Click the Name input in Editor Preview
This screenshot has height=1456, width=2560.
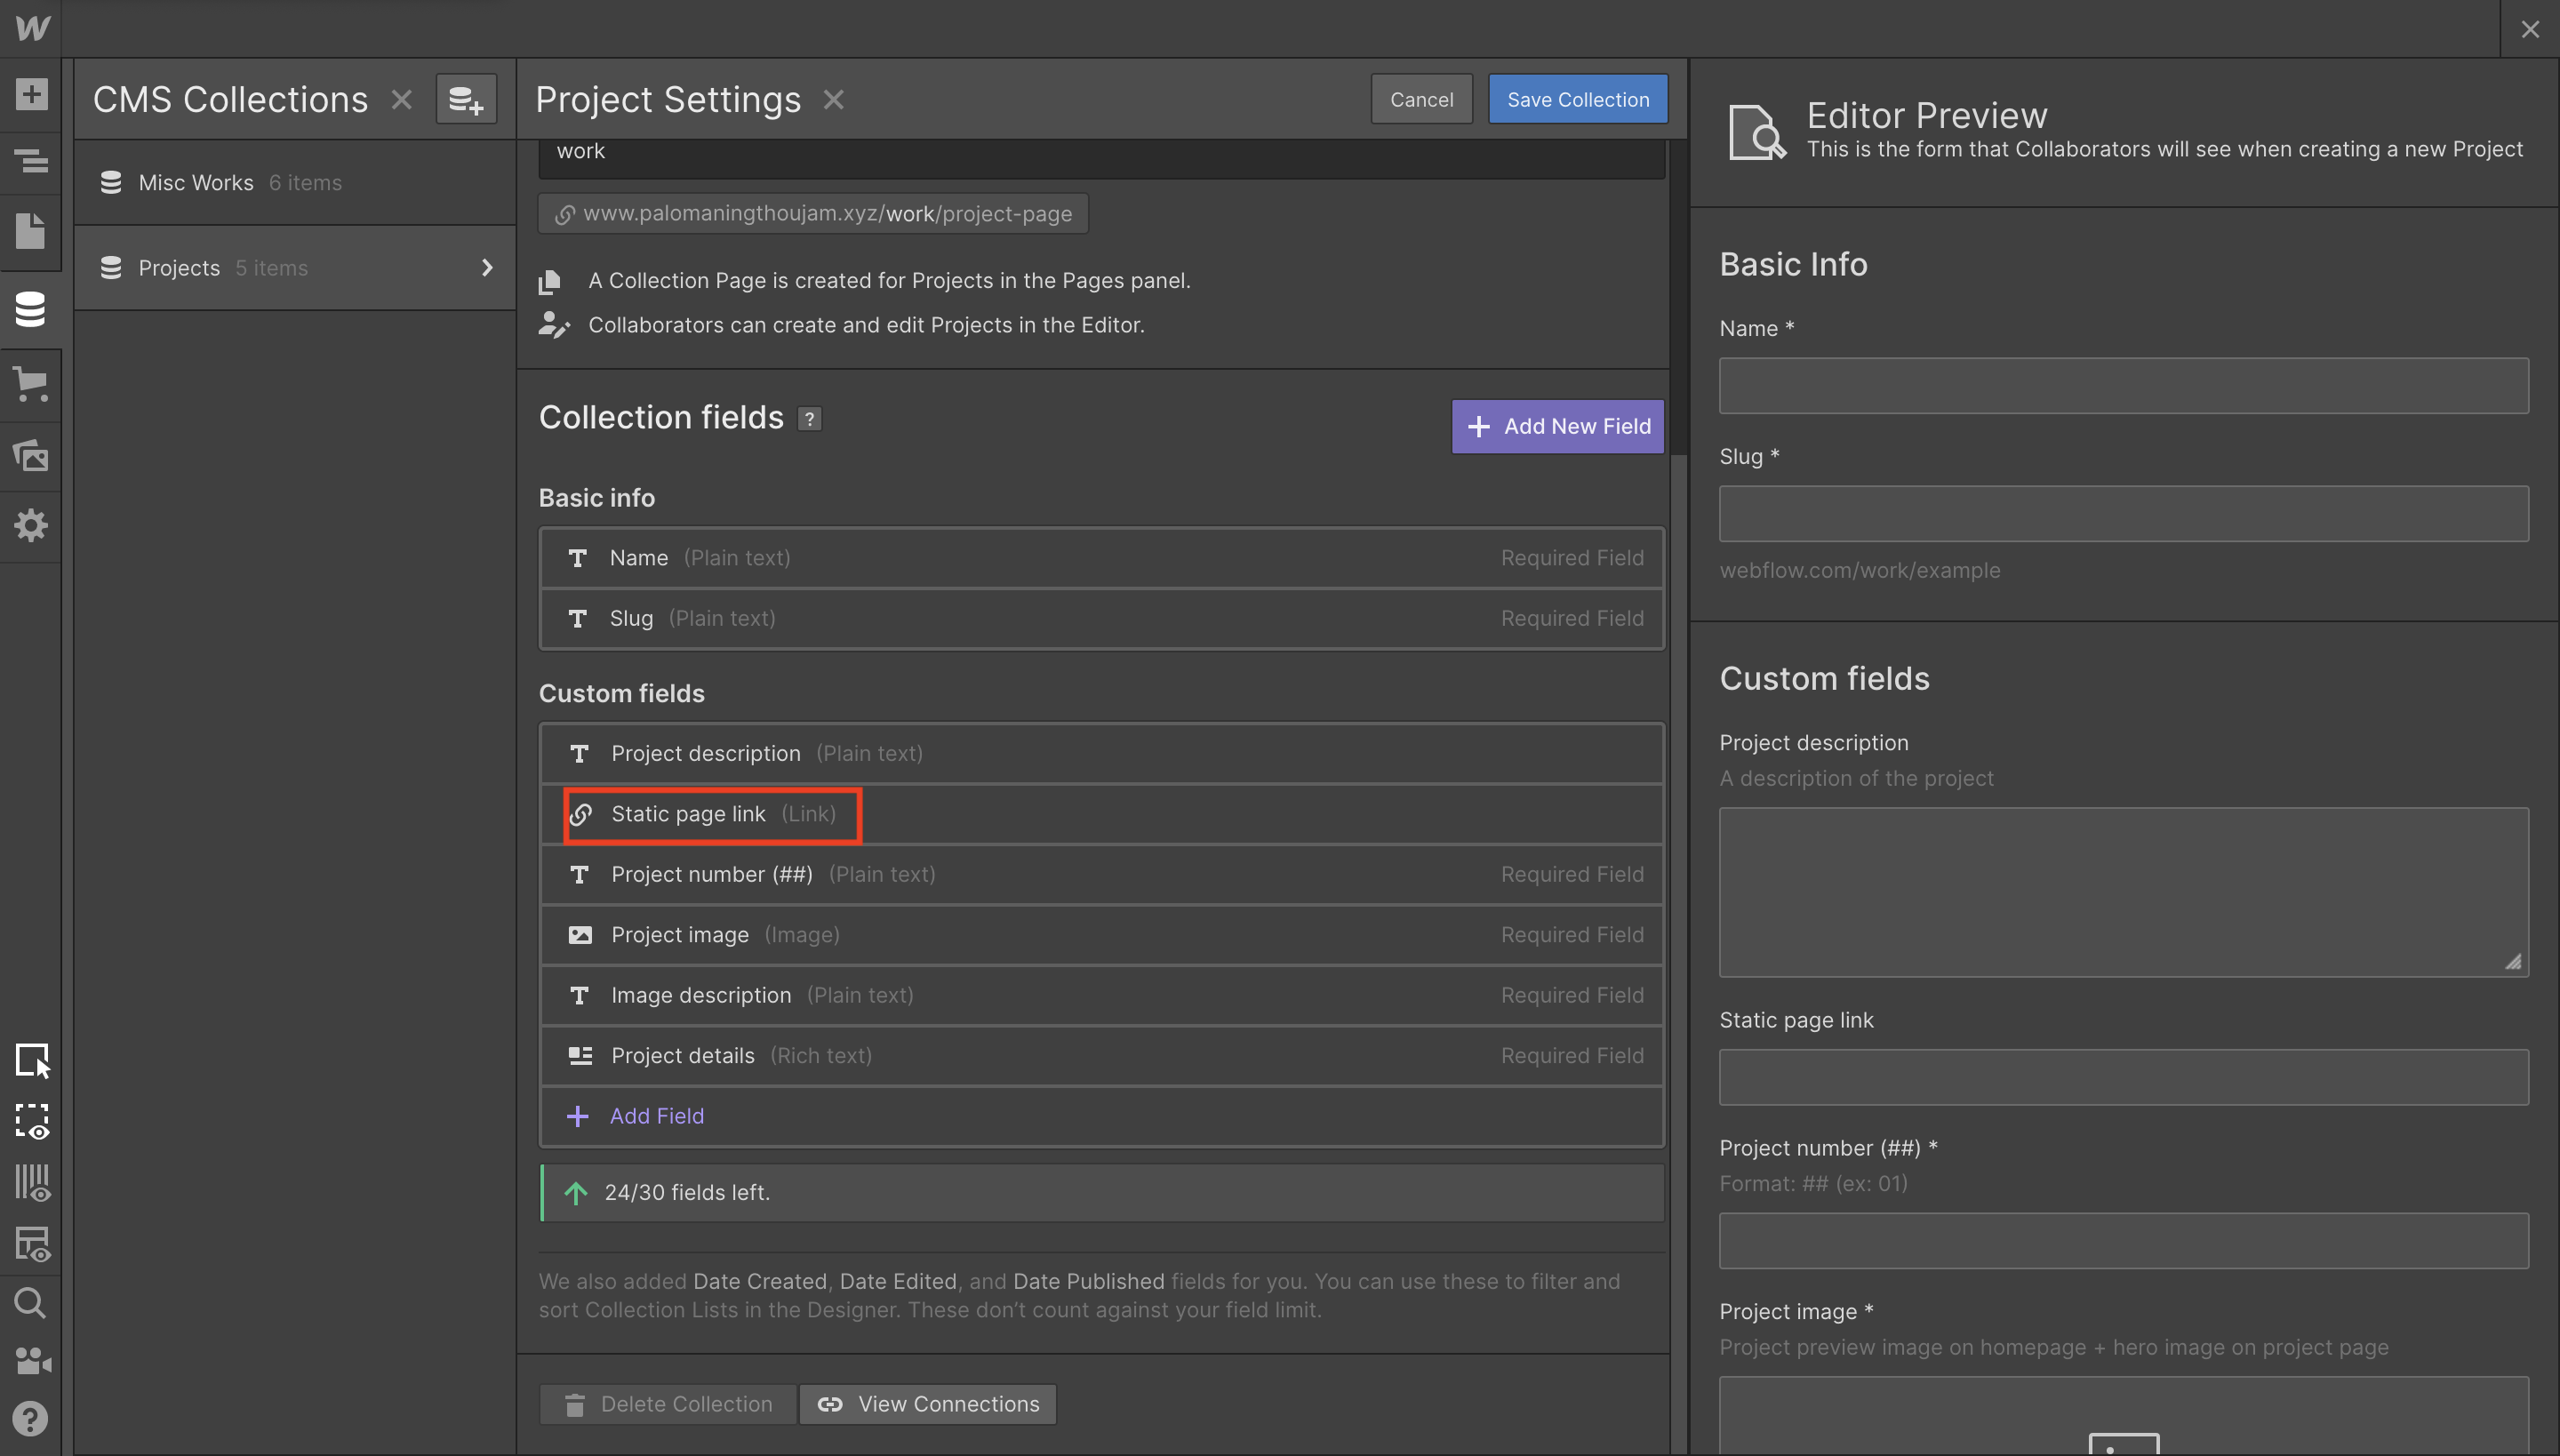(2123, 386)
